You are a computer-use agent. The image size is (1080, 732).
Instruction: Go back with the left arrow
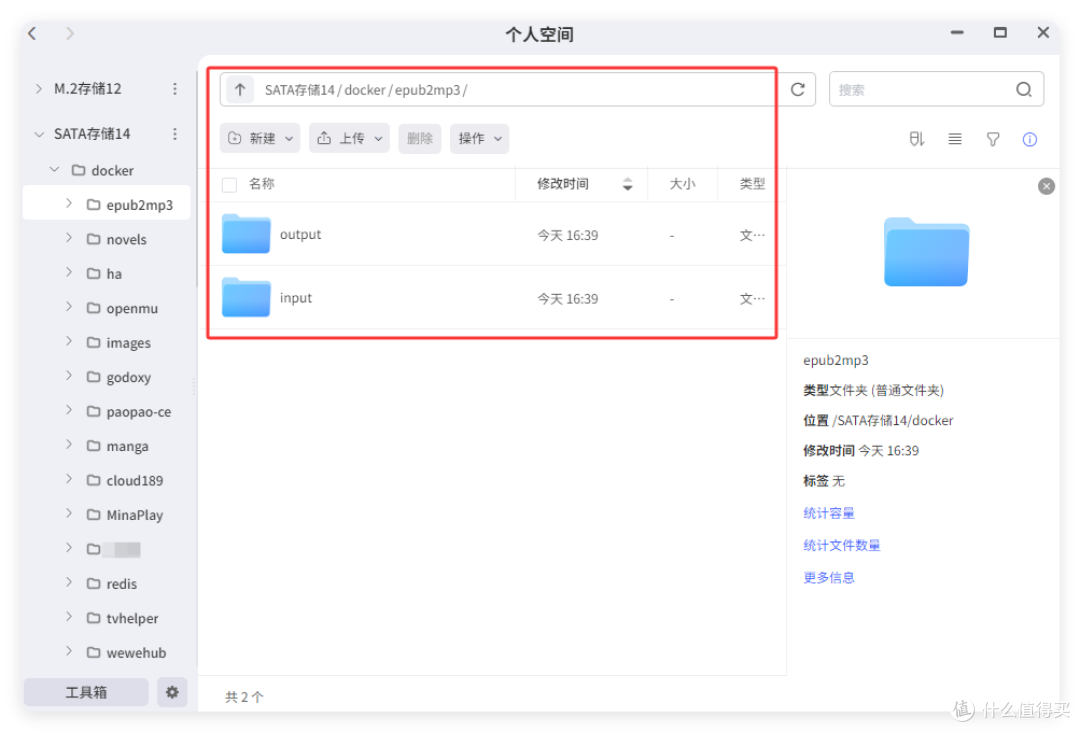(x=32, y=33)
